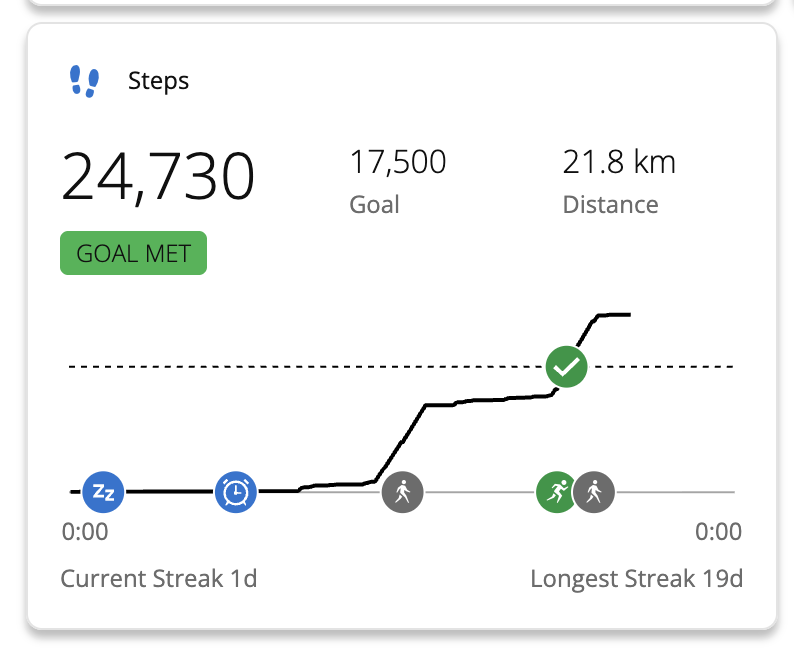
Task: Click the blue footprints Steps icon
Action: [84, 81]
